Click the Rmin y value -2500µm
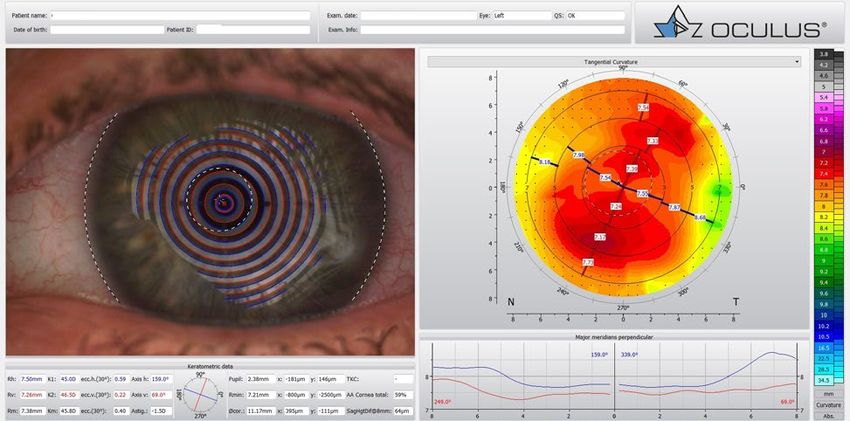 (332, 396)
